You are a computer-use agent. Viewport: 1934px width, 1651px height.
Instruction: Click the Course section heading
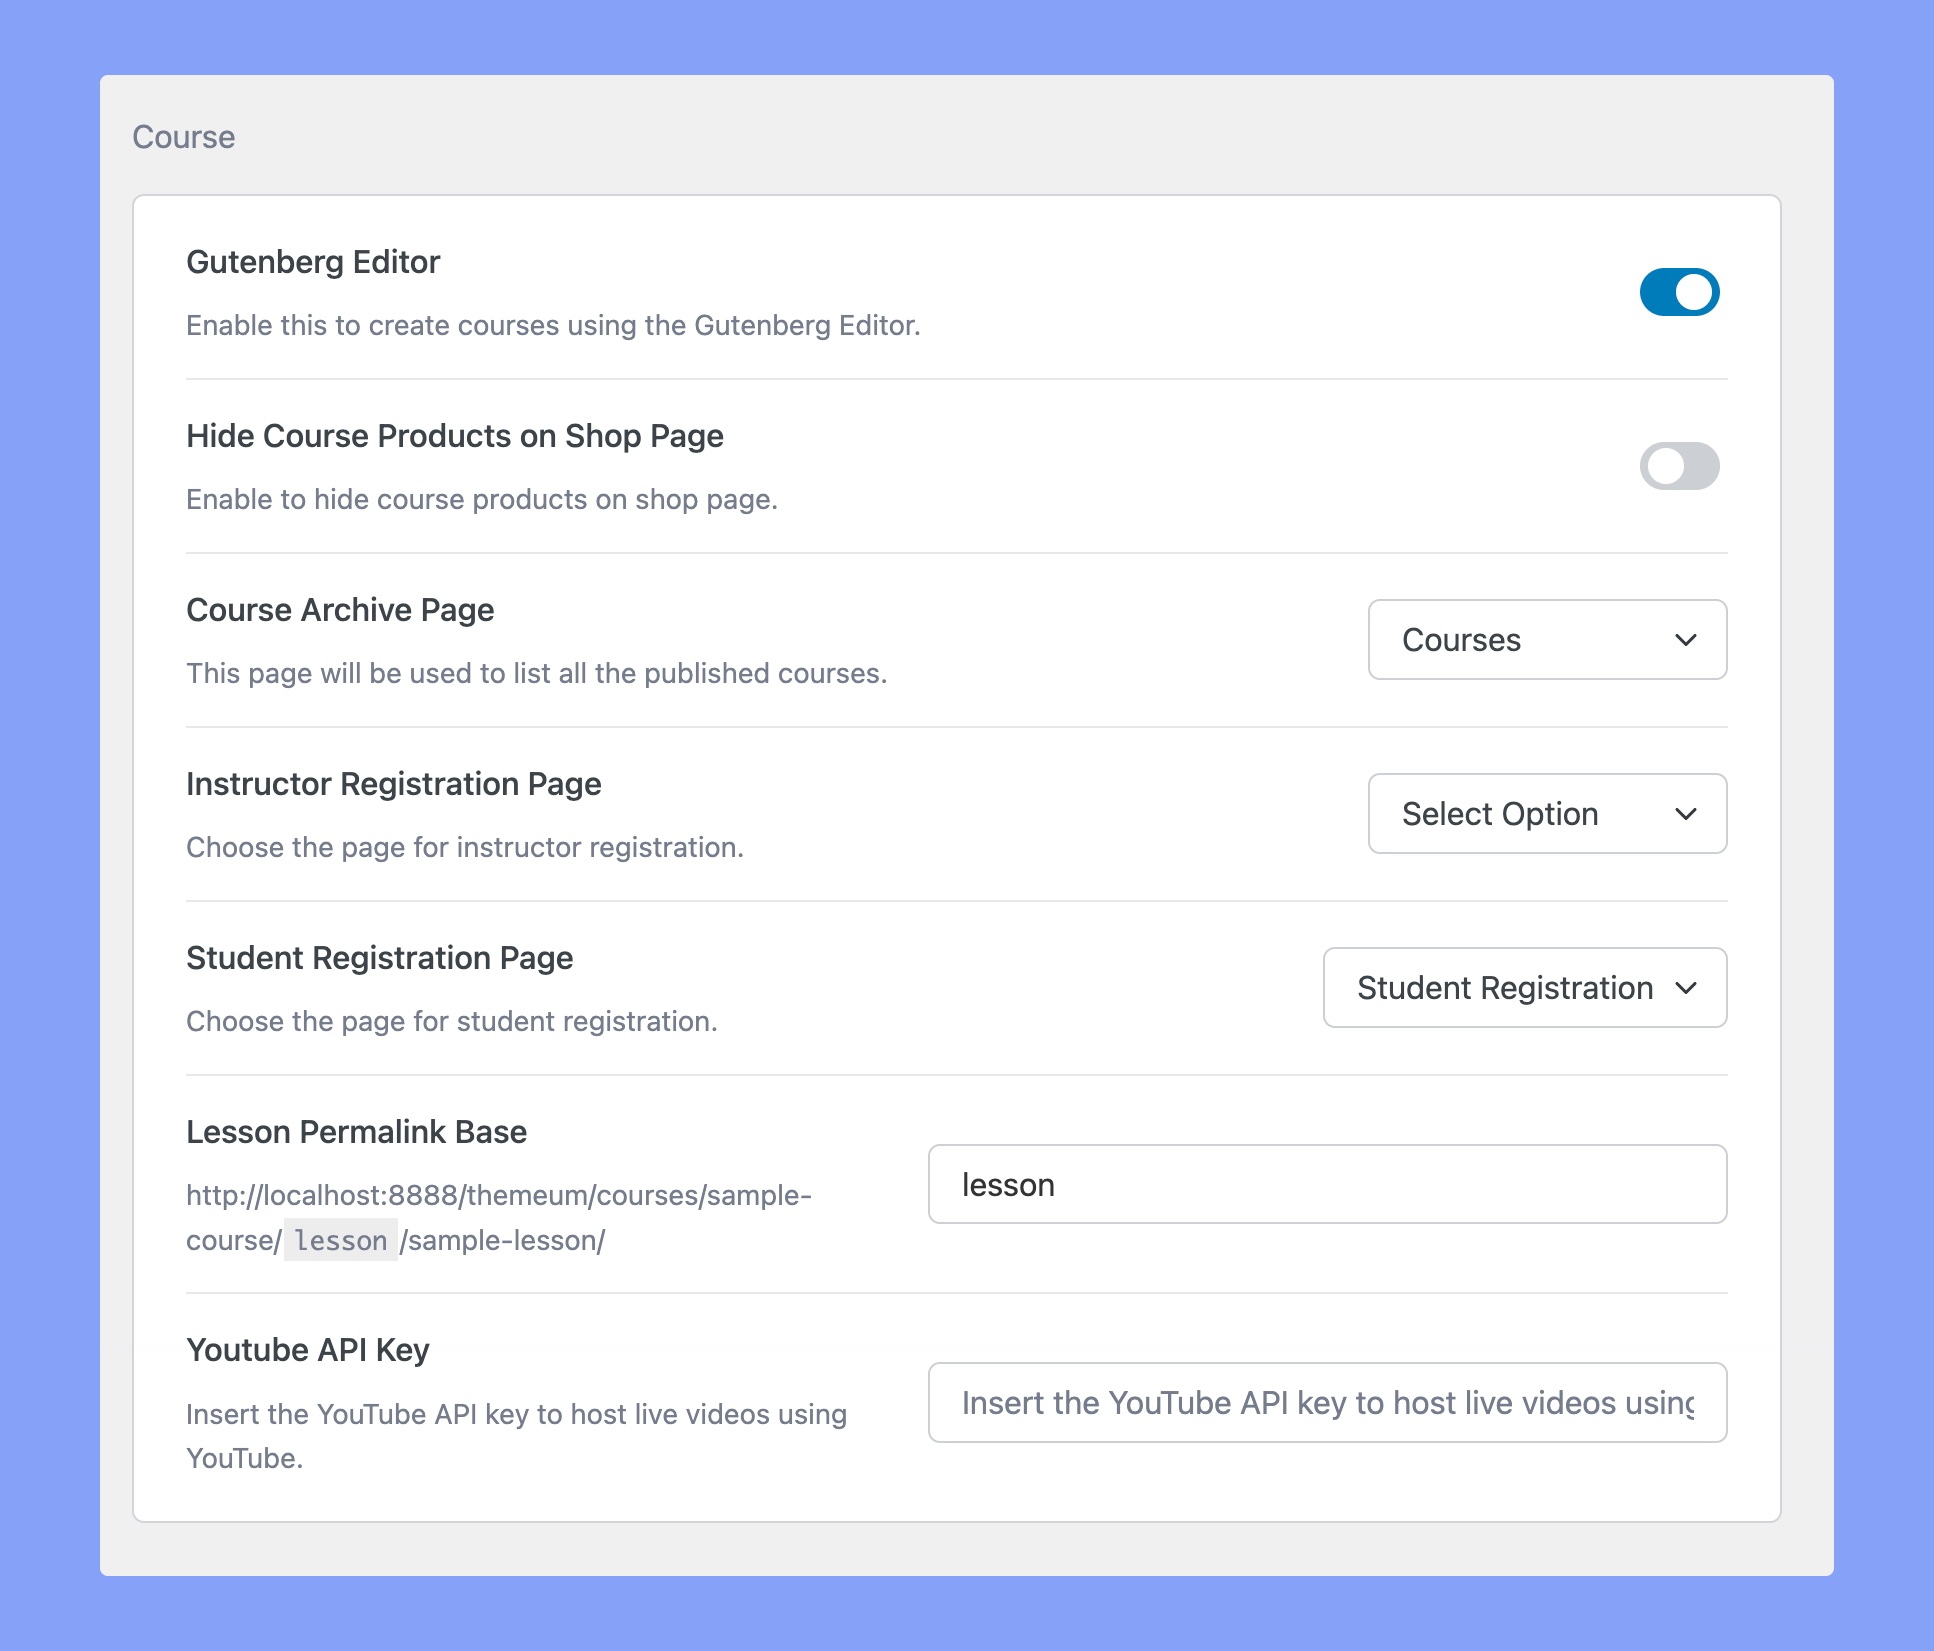coord(184,137)
